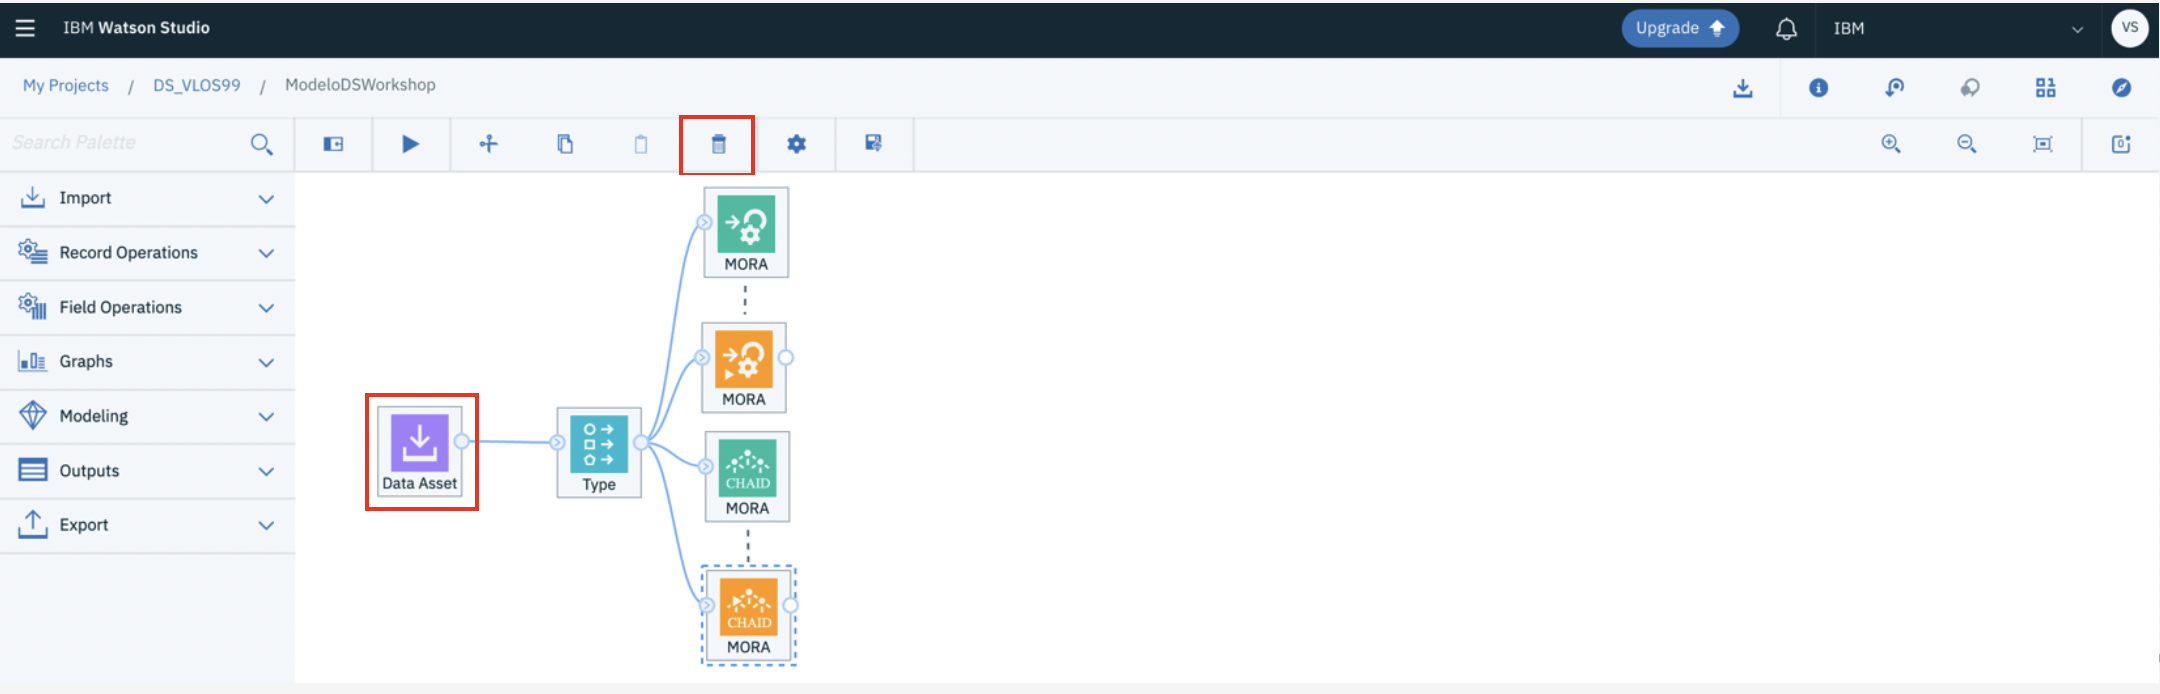Click the copy icon in toolbar
Image resolution: width=2160 pixels, height=694 pixels.
pos(565,144)
